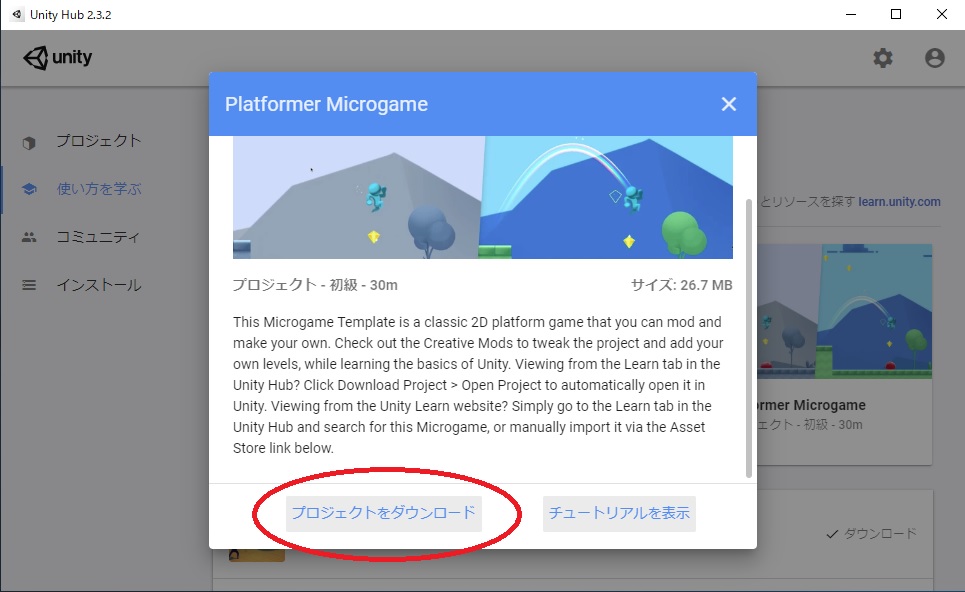
Task: Switch to the インストール sidebar tab
Action: (x=99, y=285)
